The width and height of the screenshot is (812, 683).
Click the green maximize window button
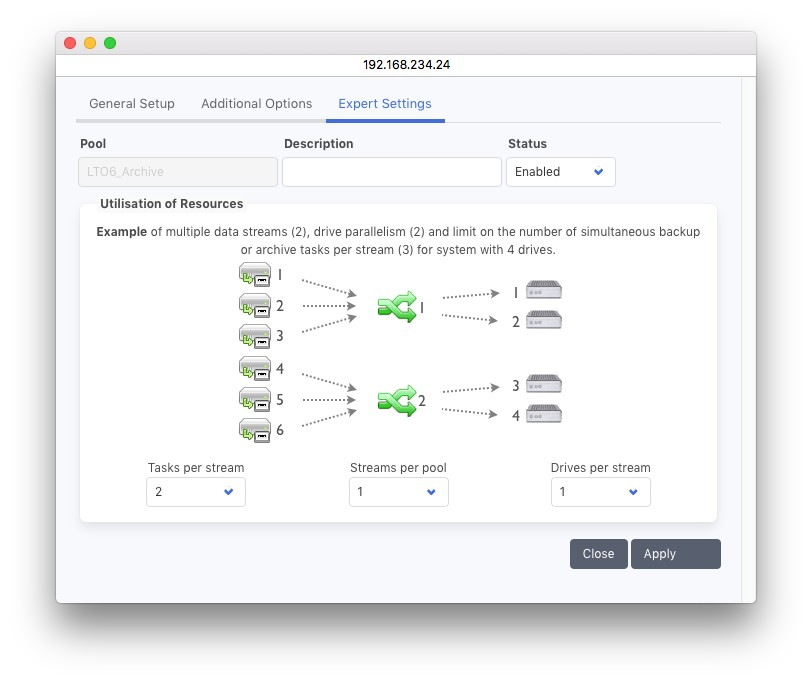(110, 43)
